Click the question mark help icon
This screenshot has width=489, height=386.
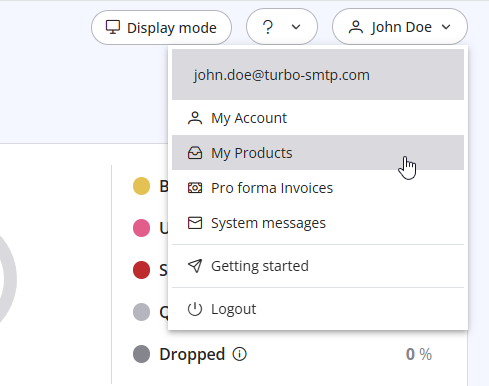(x=268, y=27)
